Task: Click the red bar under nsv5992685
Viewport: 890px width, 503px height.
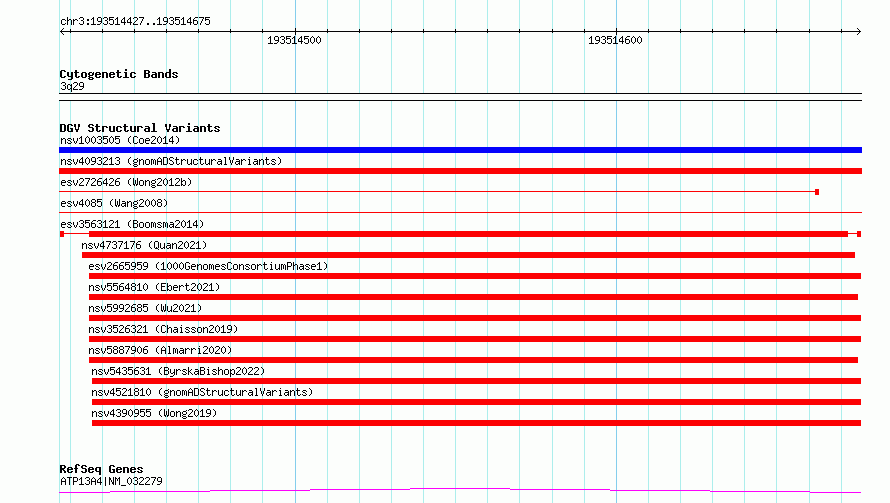Action: [475, 318]
